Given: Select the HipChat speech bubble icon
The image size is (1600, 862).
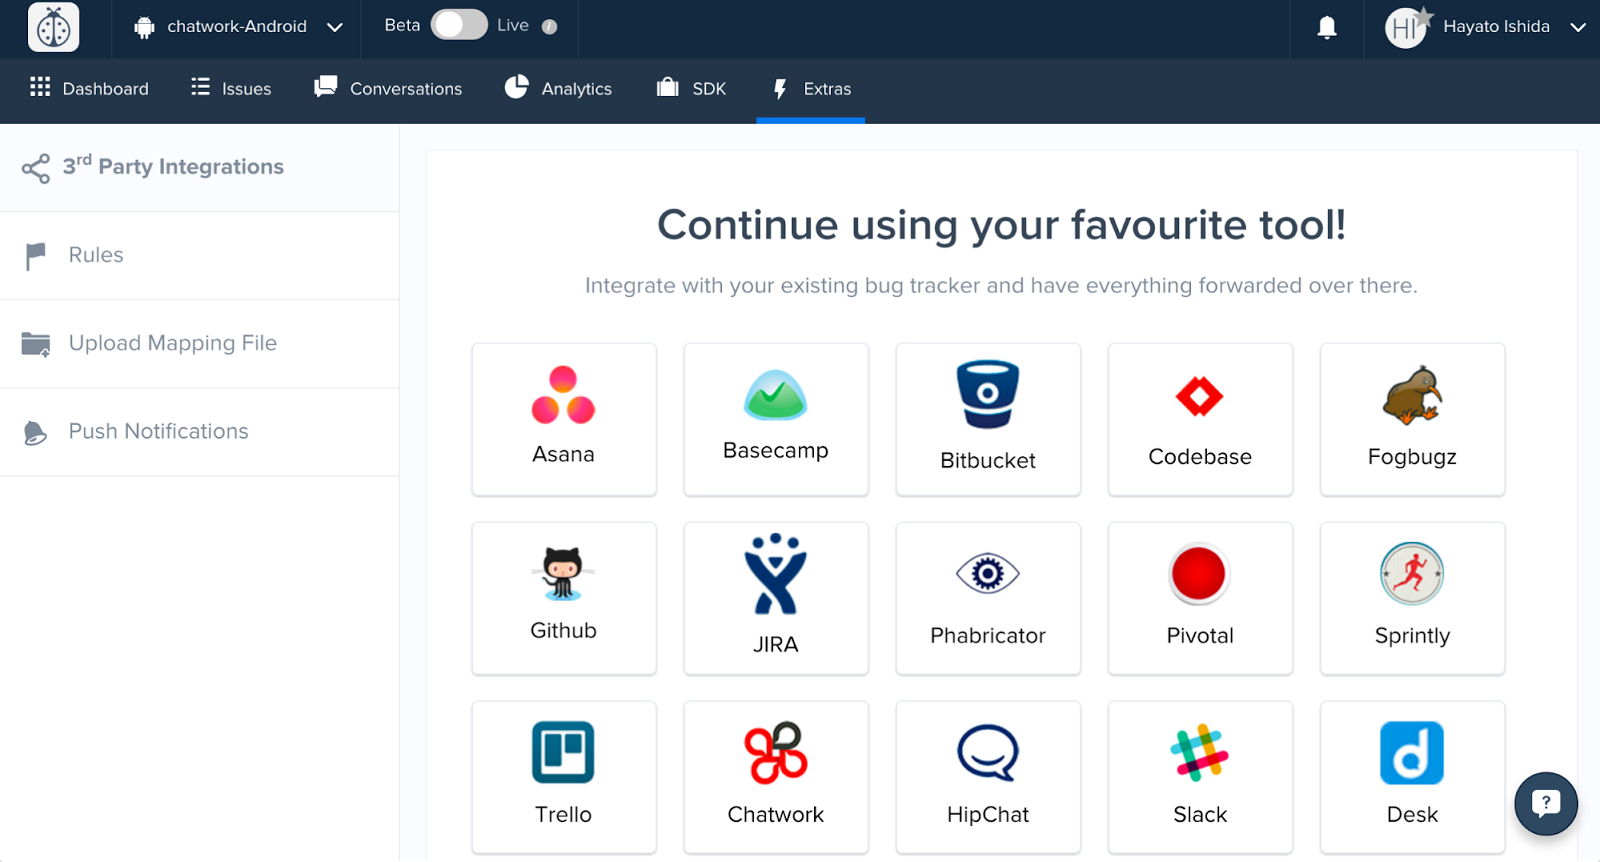Looking at the screenshot, I should pyautogui.click(x=988, y=752).
